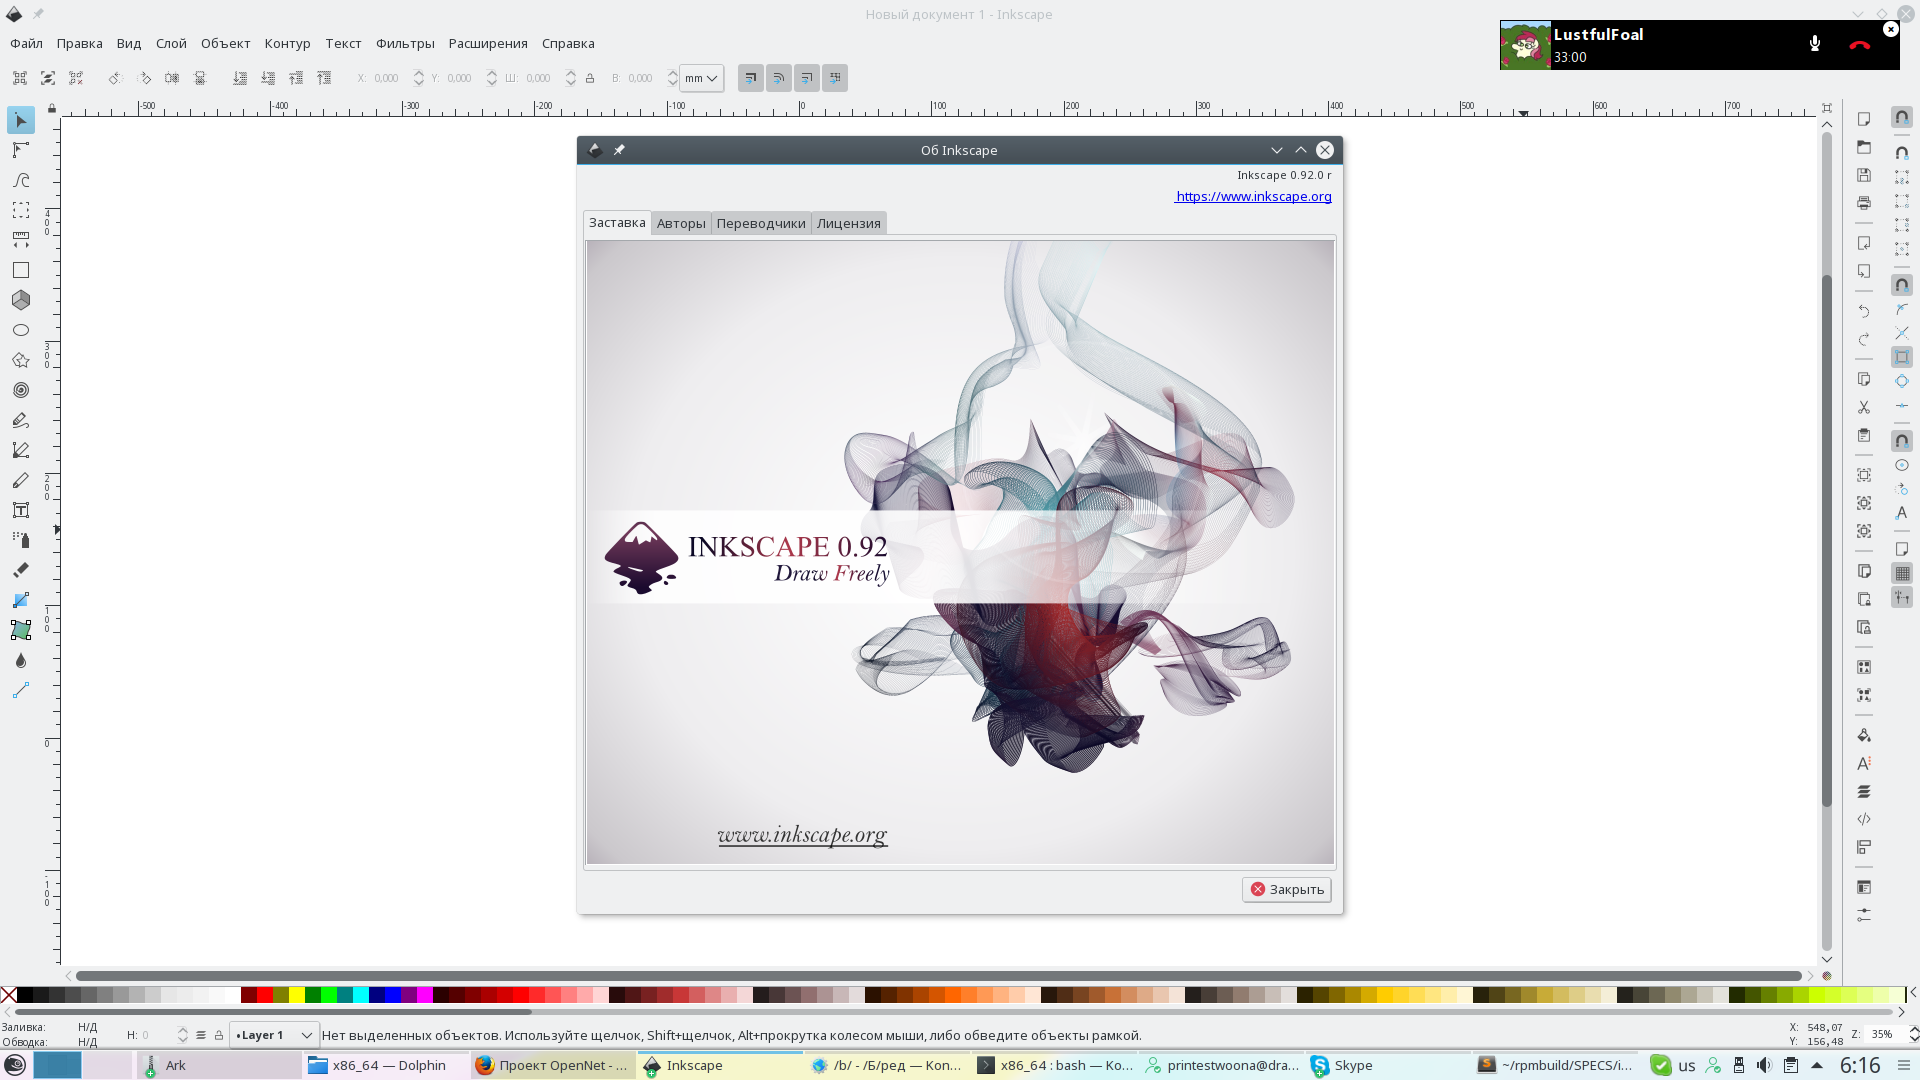Screen dimensions: 1920x1080
Task: Click the zoom percentage stepper
Action: 1913,1034
